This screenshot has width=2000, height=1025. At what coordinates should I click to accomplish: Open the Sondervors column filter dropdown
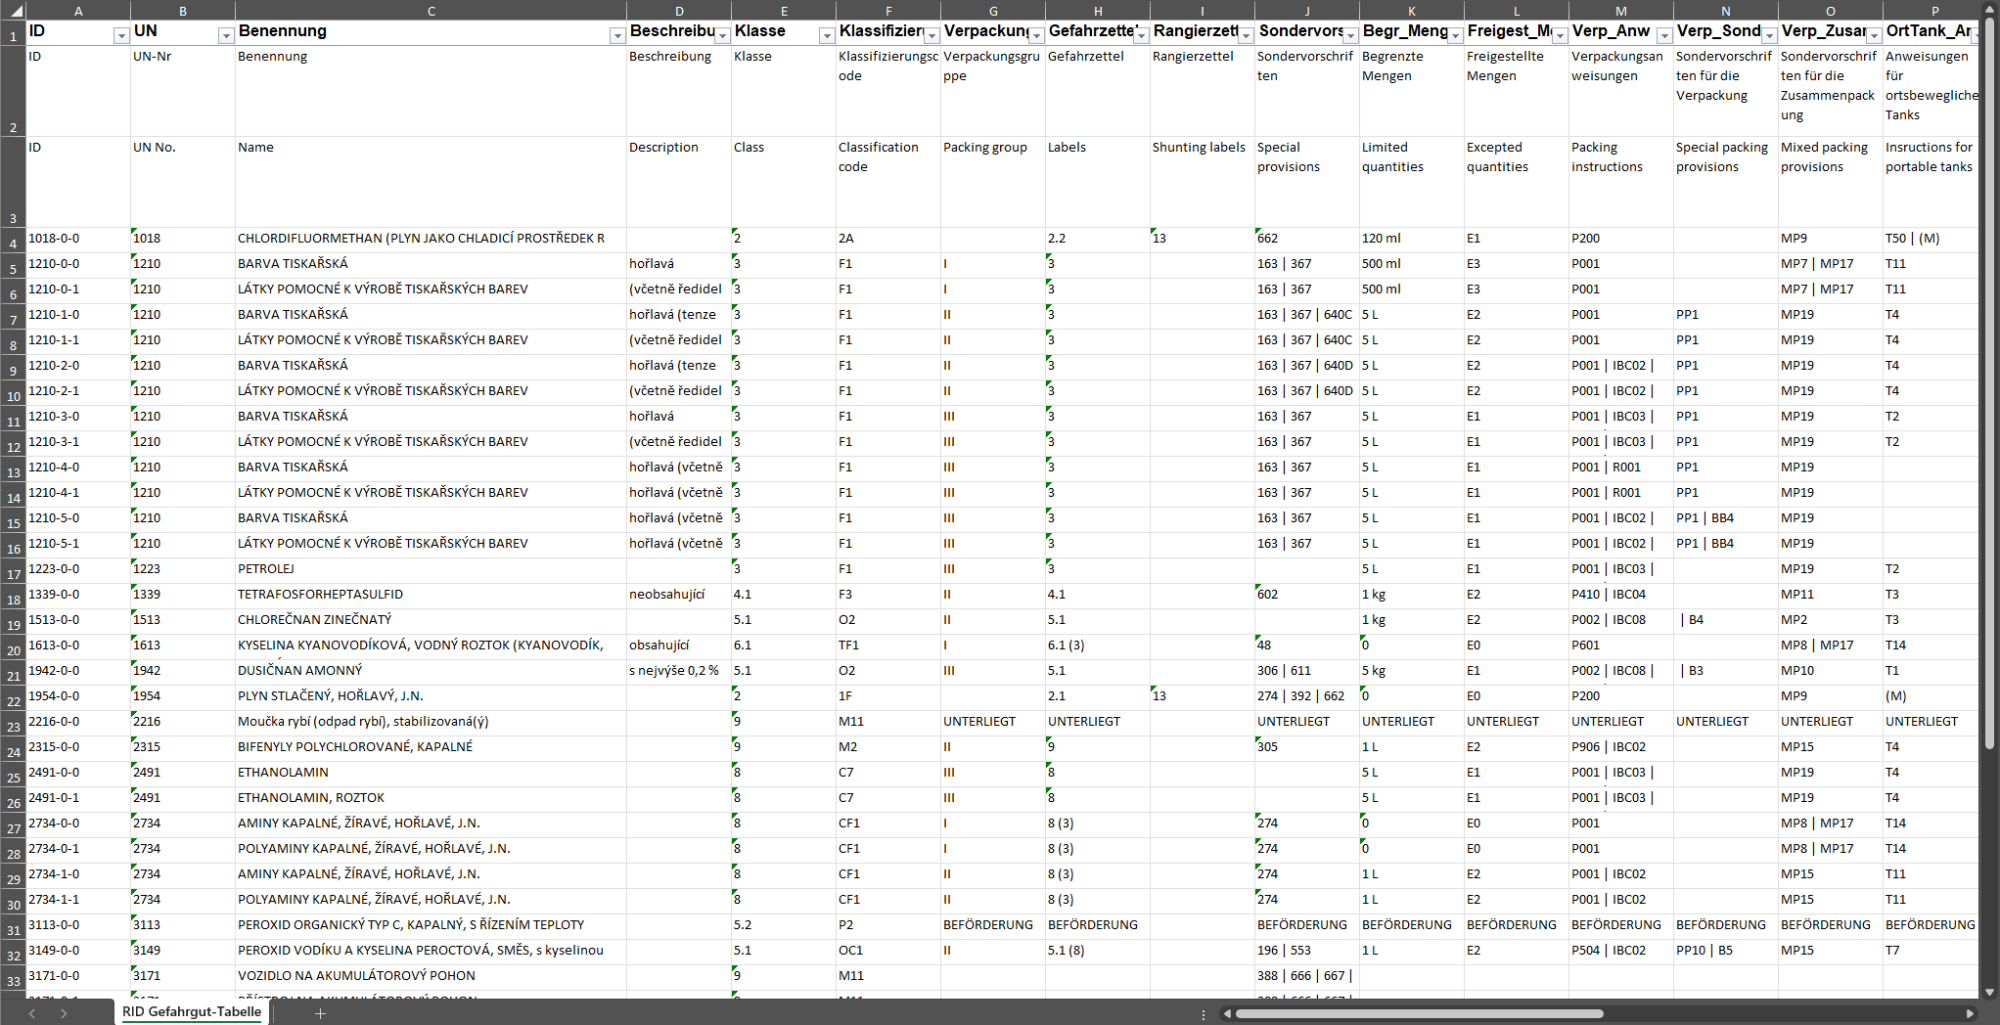(x=1350, y=36)
